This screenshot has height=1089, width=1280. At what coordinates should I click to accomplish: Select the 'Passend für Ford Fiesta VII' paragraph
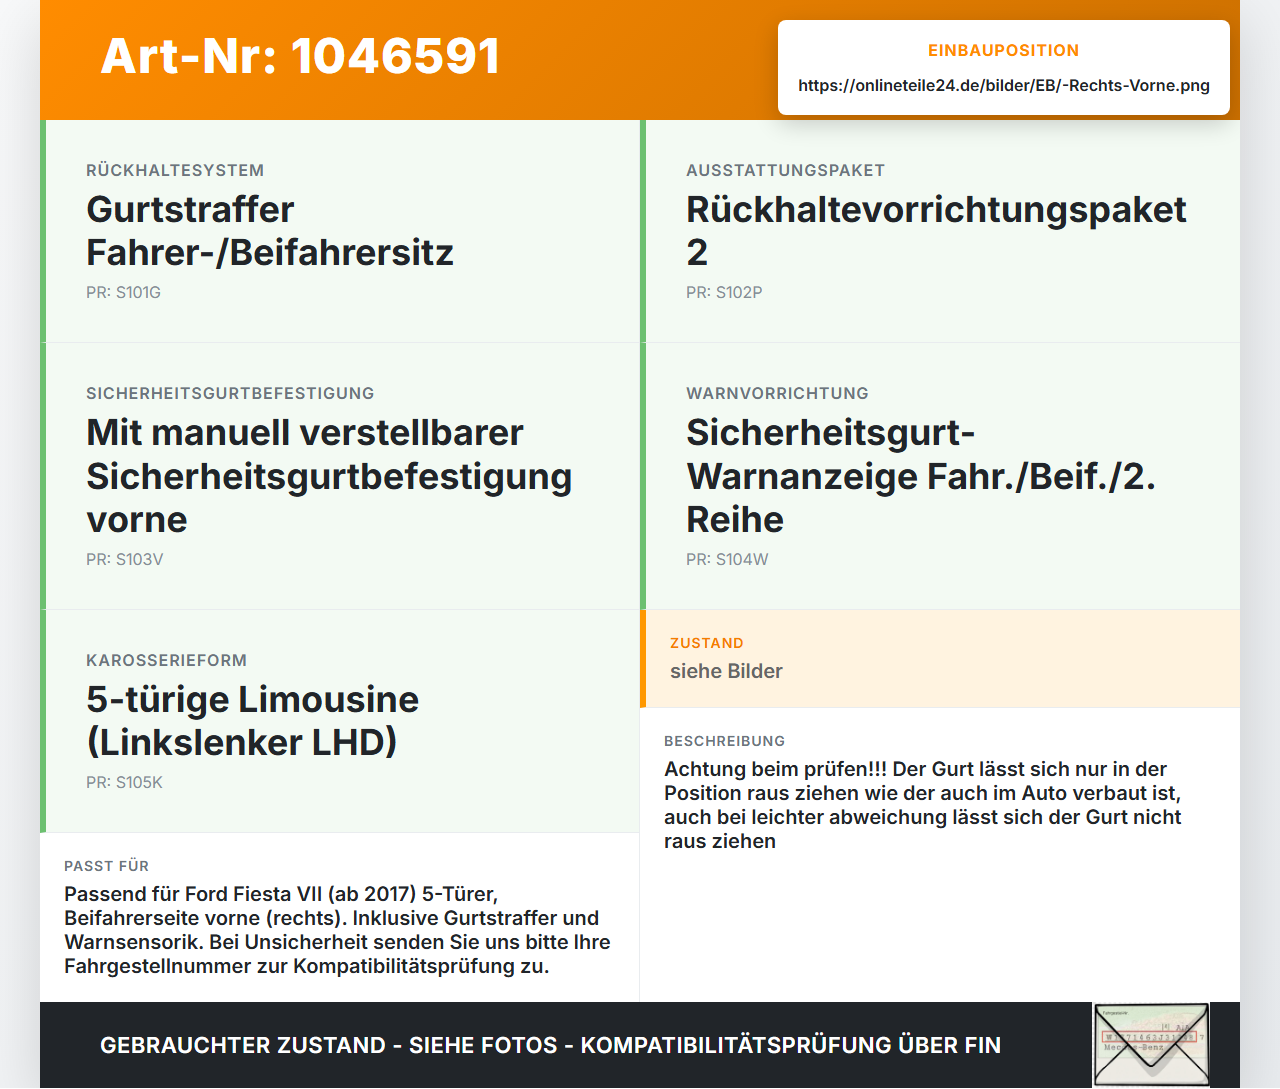point(337,930)
